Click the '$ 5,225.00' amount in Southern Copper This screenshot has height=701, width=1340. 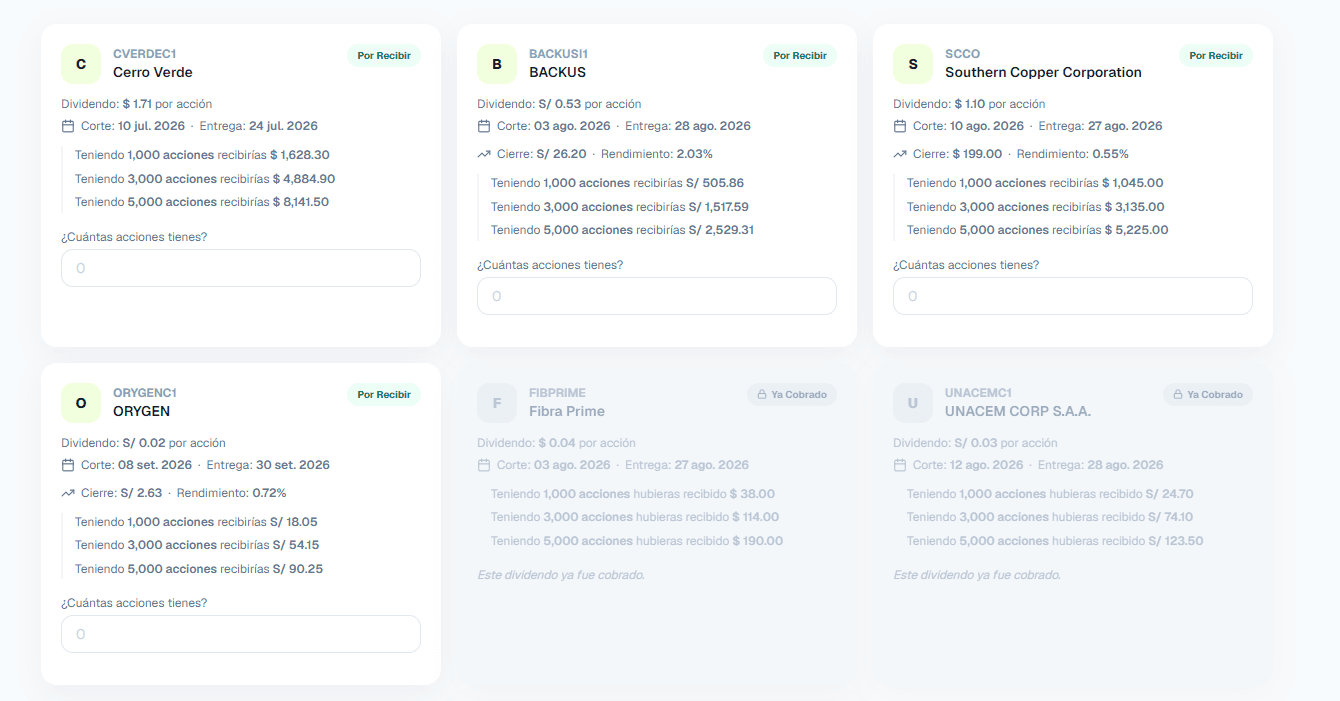click(x=1135, y=230)
